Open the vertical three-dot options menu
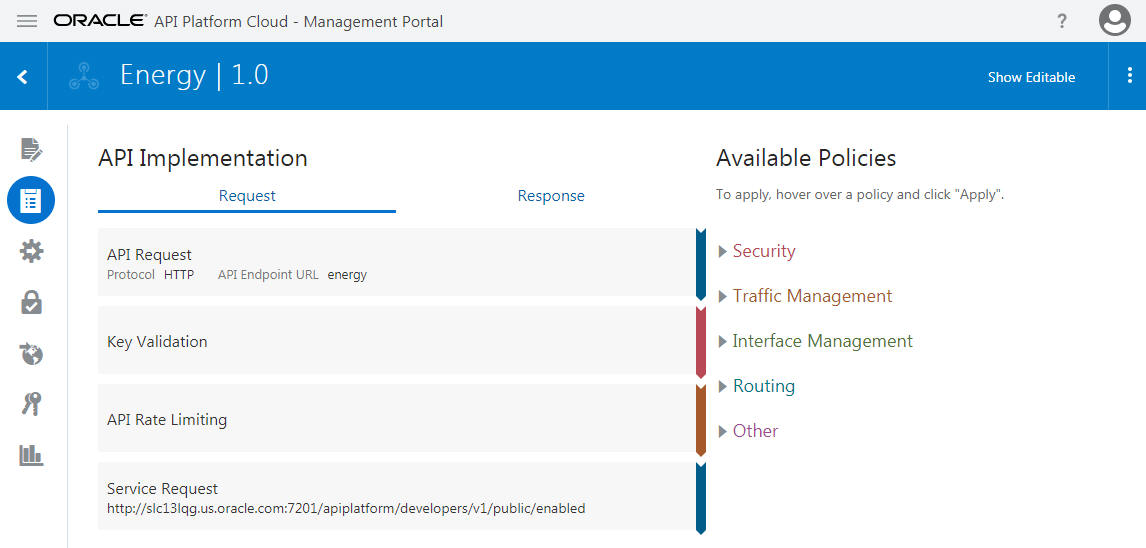 tap(1129, 75)
